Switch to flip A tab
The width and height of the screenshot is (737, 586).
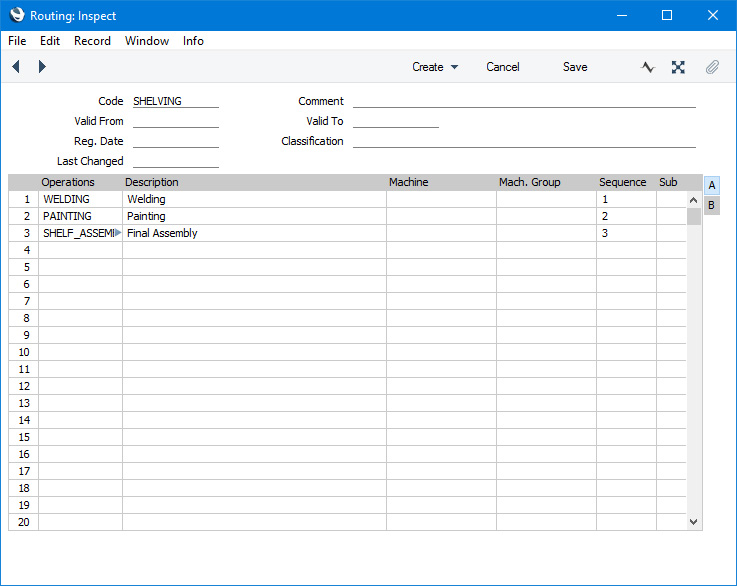(712, 185)
